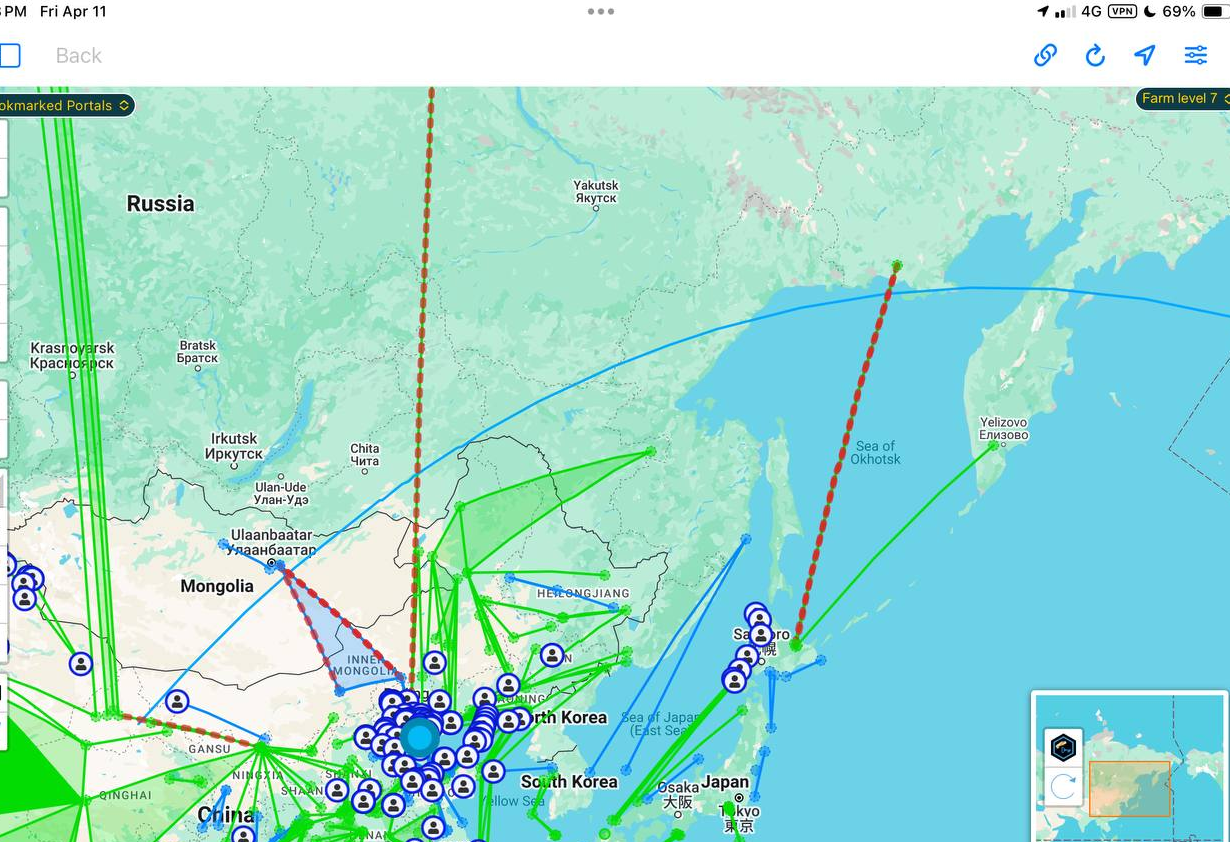The height and width of the screenshot is (842, 1230).
Task: Tap the hexagon layer icon on minimap
Action: click(x=1063, y=746)
